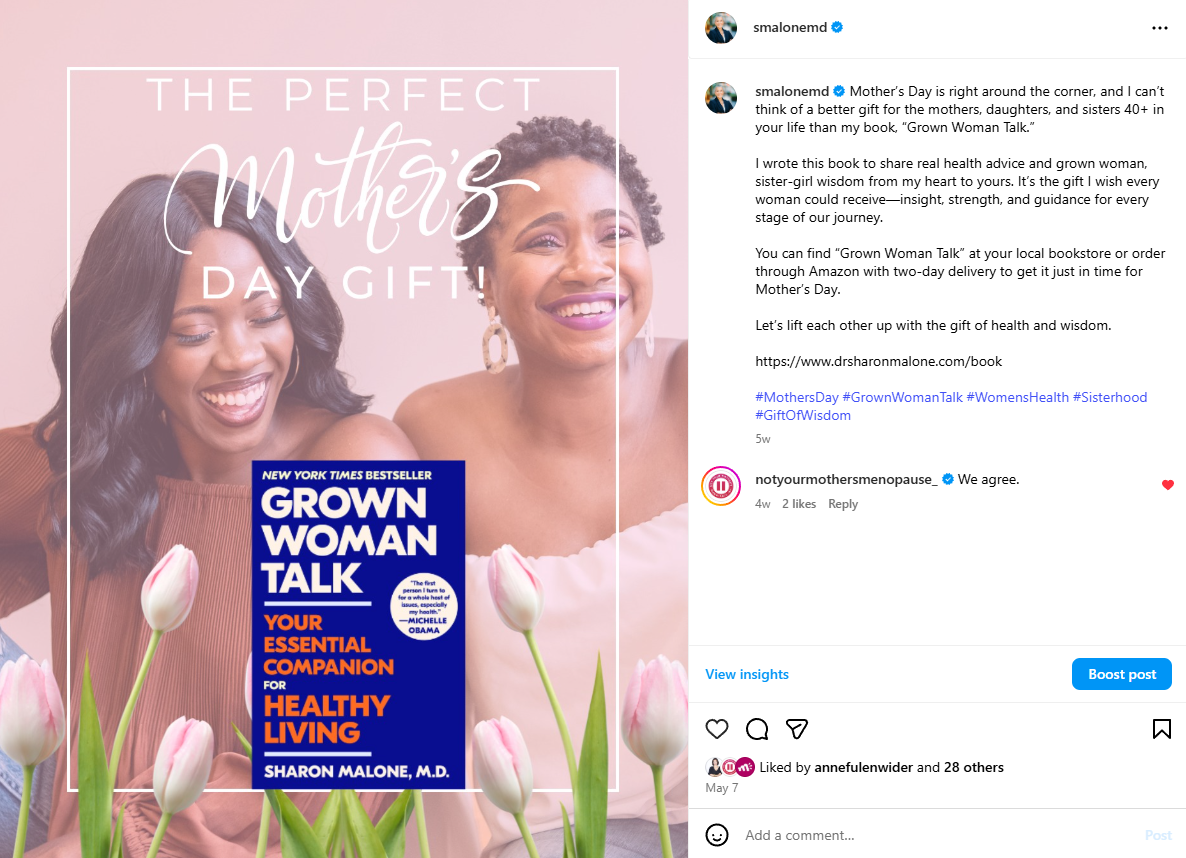
Task: View the liker avatars cluster
Action: click(x=730, y=767)
